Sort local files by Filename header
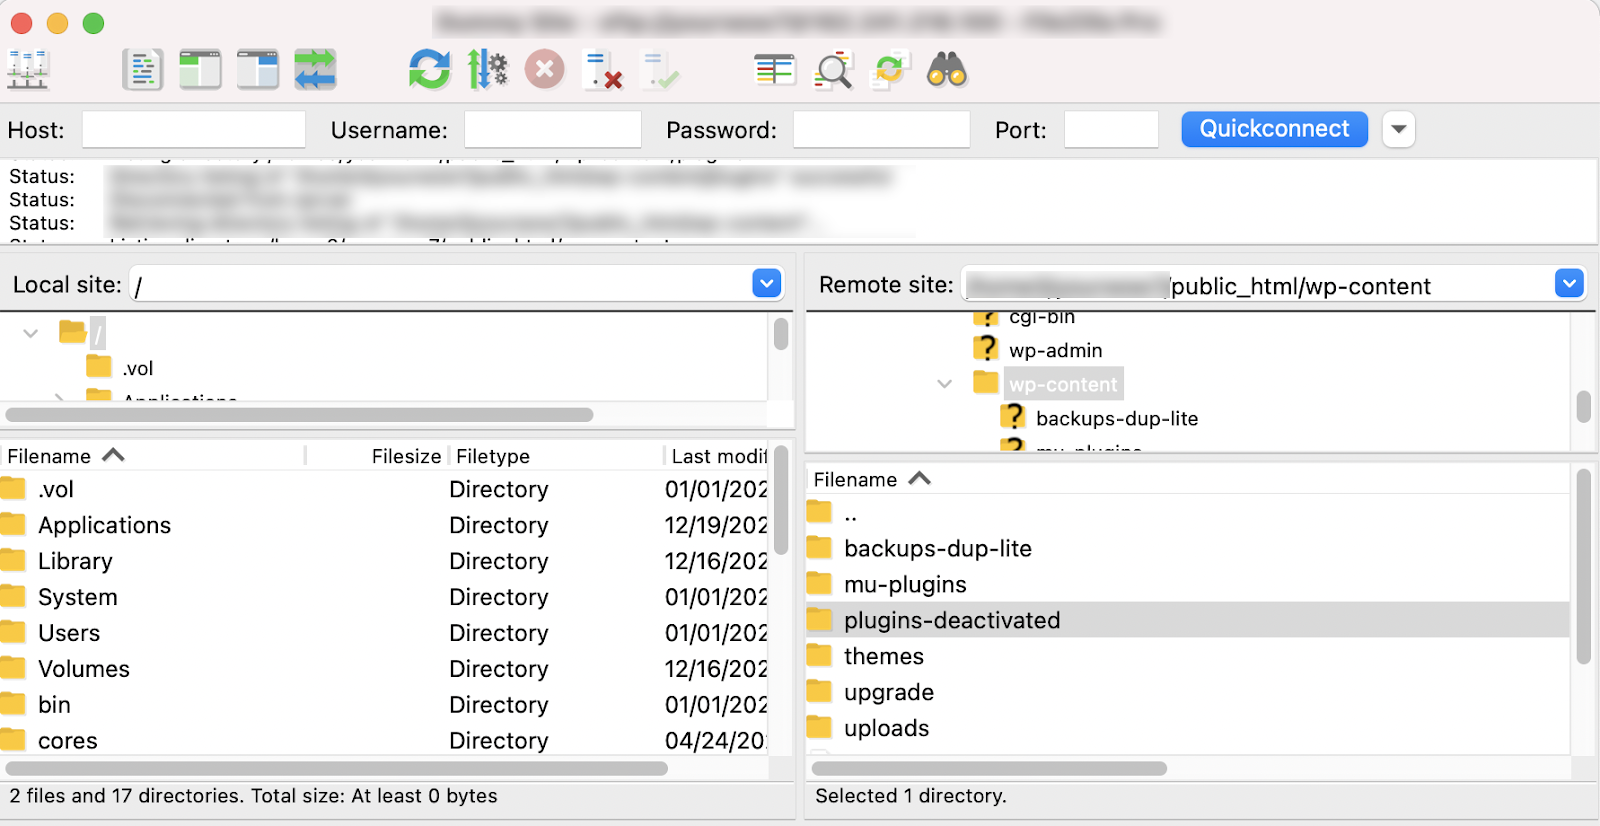 click(x=152, y=456)
